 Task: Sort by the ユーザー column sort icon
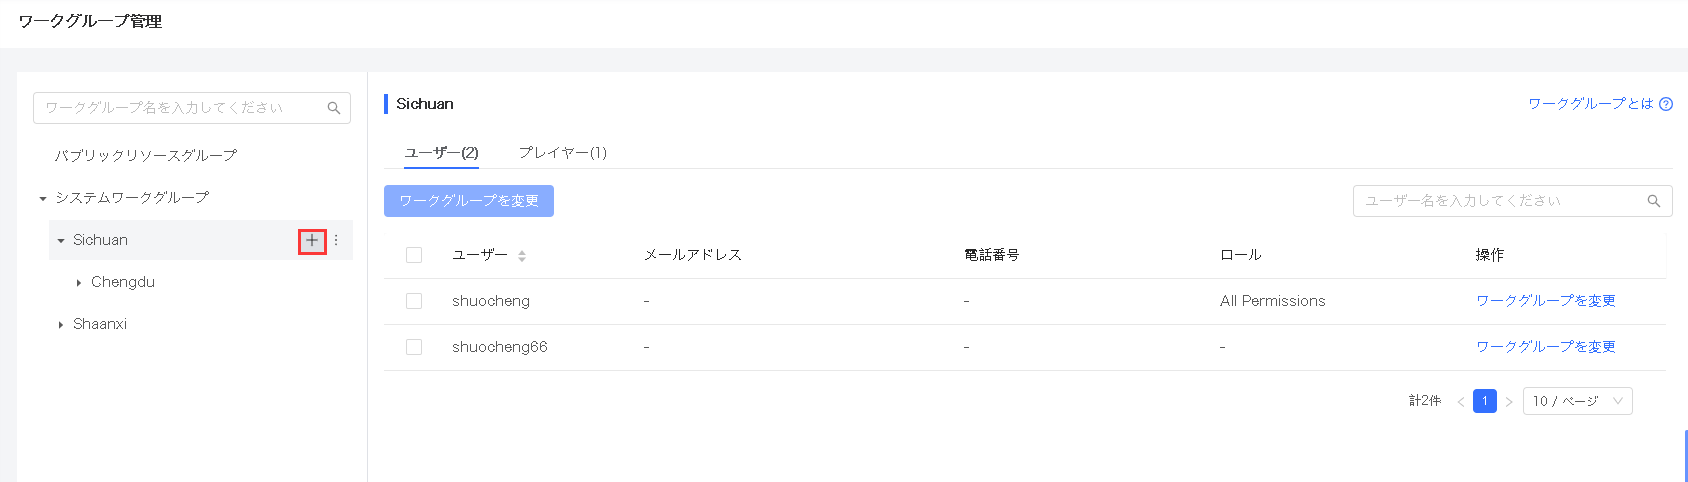tap(522, 256)
